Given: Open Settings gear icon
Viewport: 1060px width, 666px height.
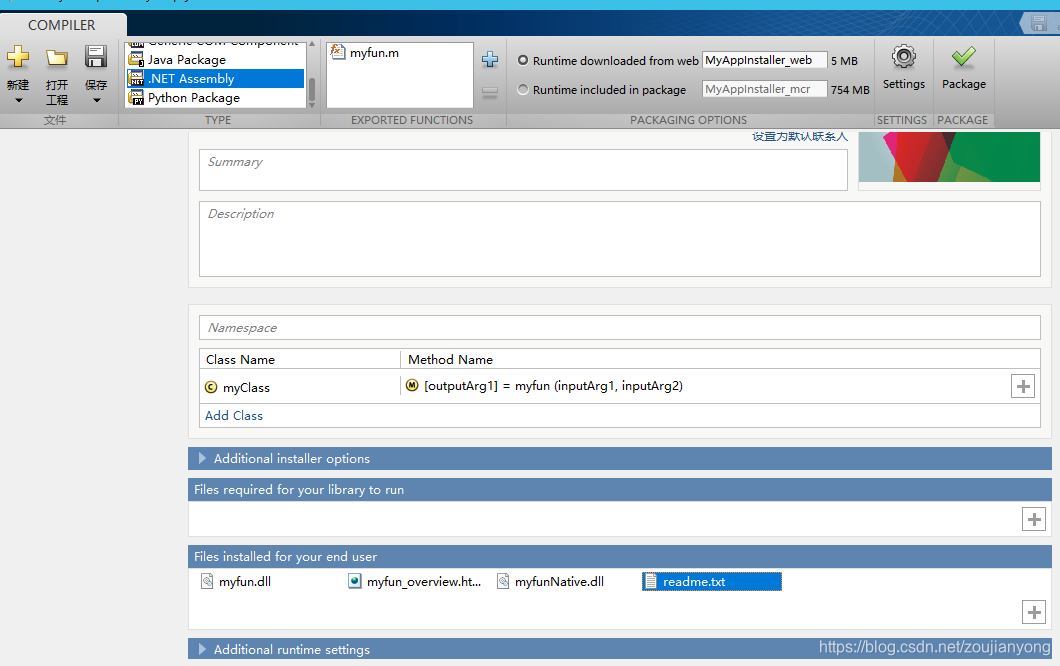Looking at the screenshot, I should click(x=903, y=57).
